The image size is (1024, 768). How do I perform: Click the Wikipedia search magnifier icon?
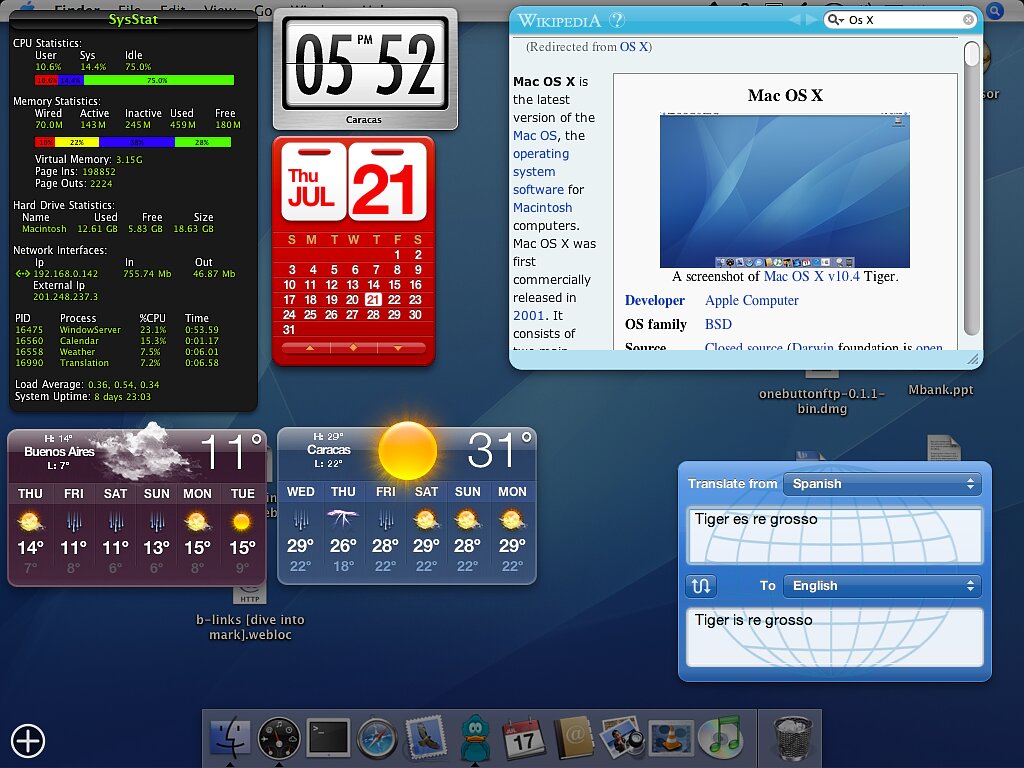[835, 20]
